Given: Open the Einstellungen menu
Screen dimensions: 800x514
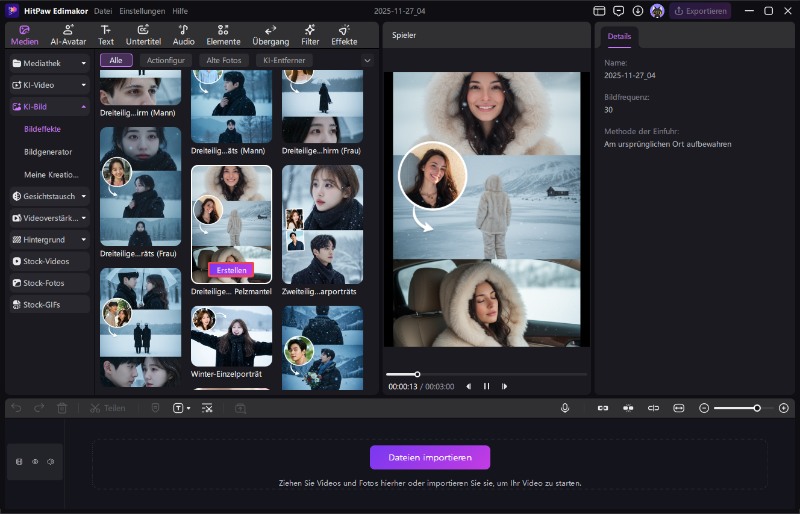Looking at the screenshot, I should coord(142,11).
